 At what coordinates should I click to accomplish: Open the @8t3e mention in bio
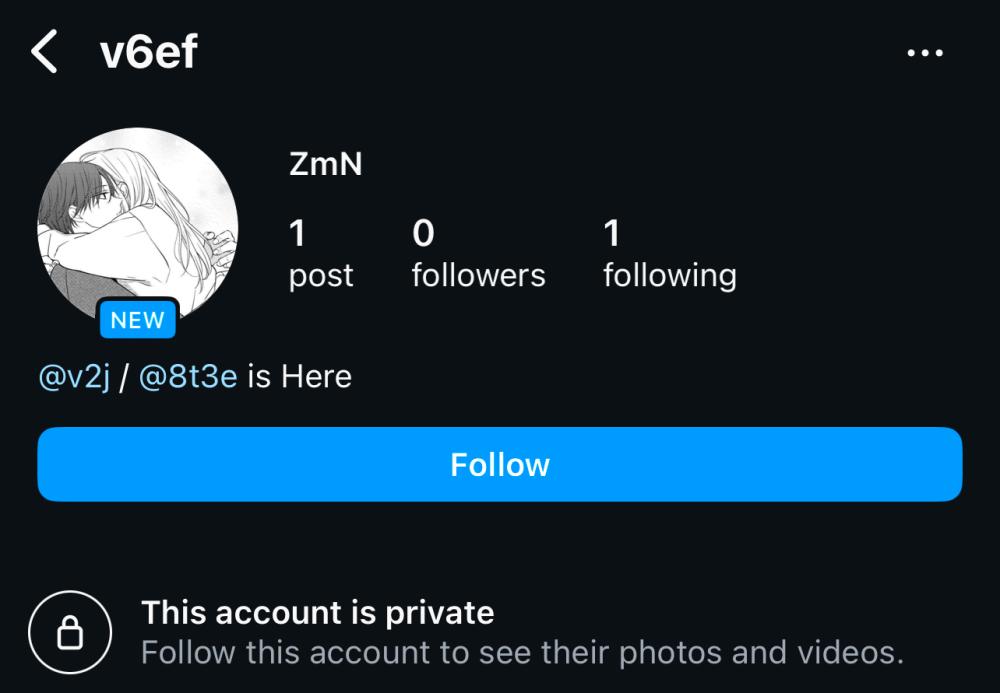[188, 377]
